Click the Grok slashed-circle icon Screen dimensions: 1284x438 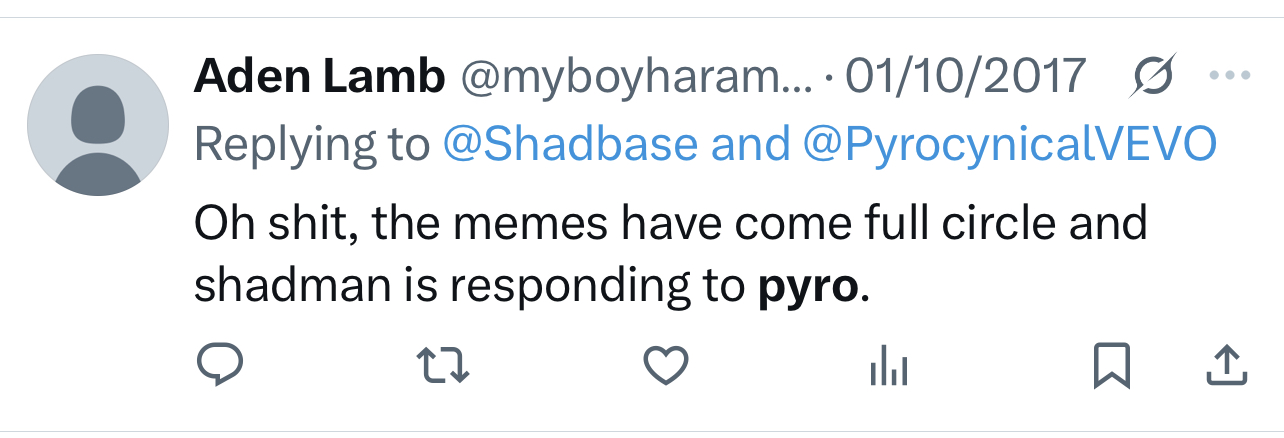point(1156,77)
